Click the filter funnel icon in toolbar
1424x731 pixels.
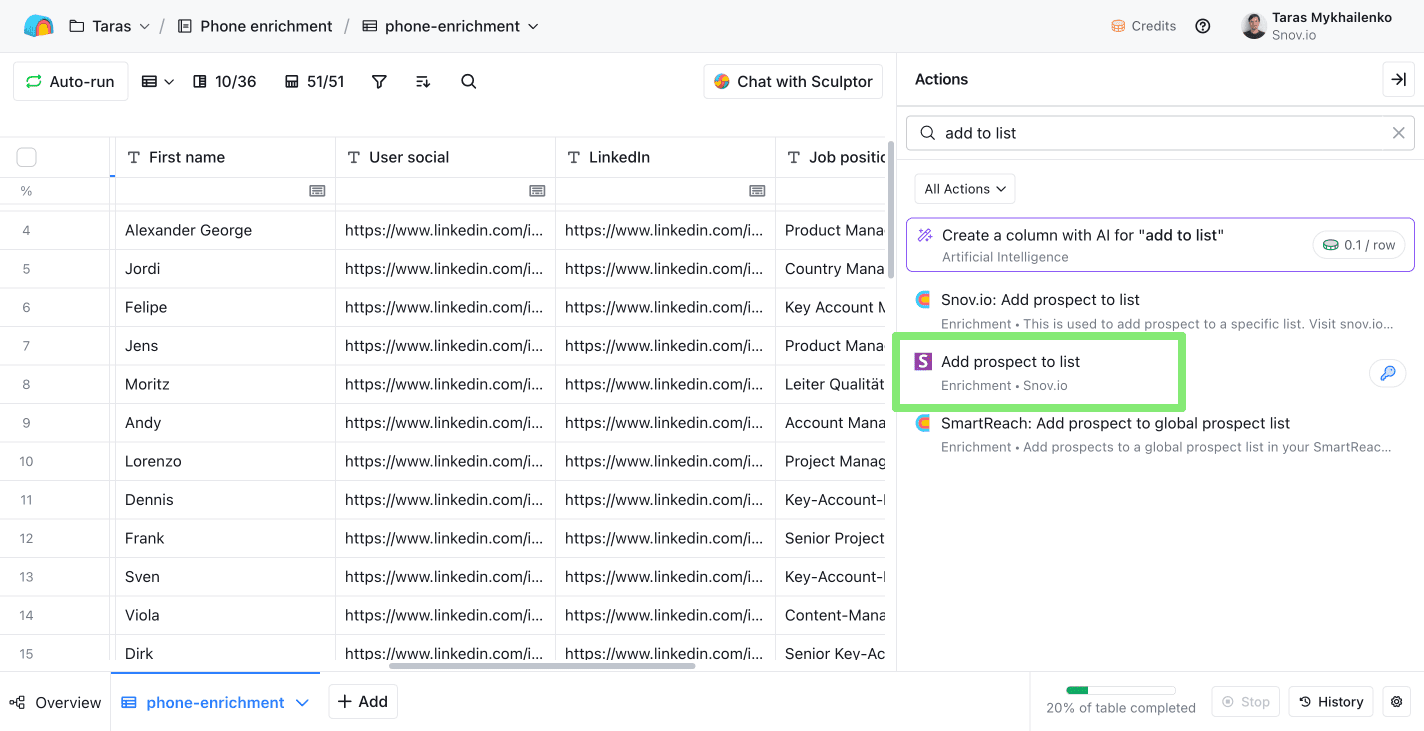(379, 82)
